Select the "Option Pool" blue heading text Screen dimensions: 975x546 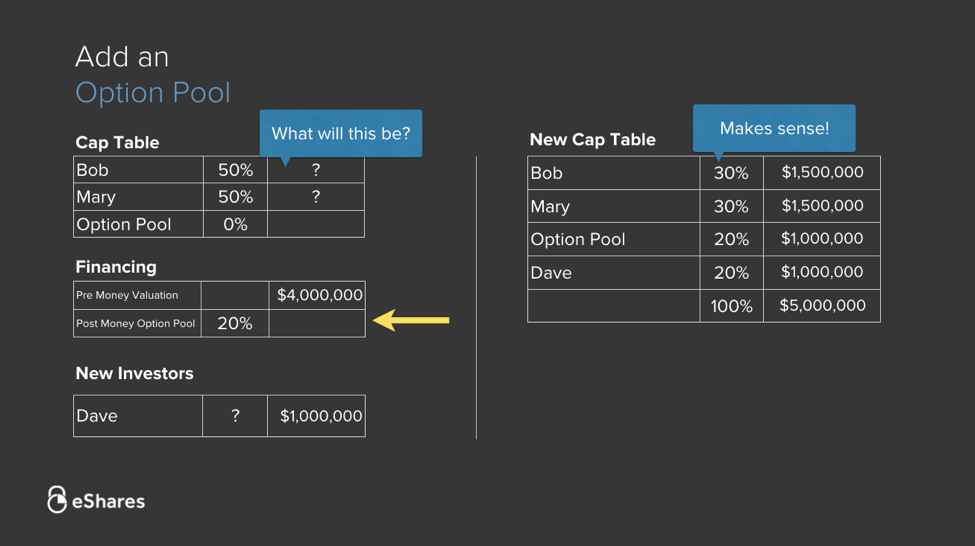153,93
